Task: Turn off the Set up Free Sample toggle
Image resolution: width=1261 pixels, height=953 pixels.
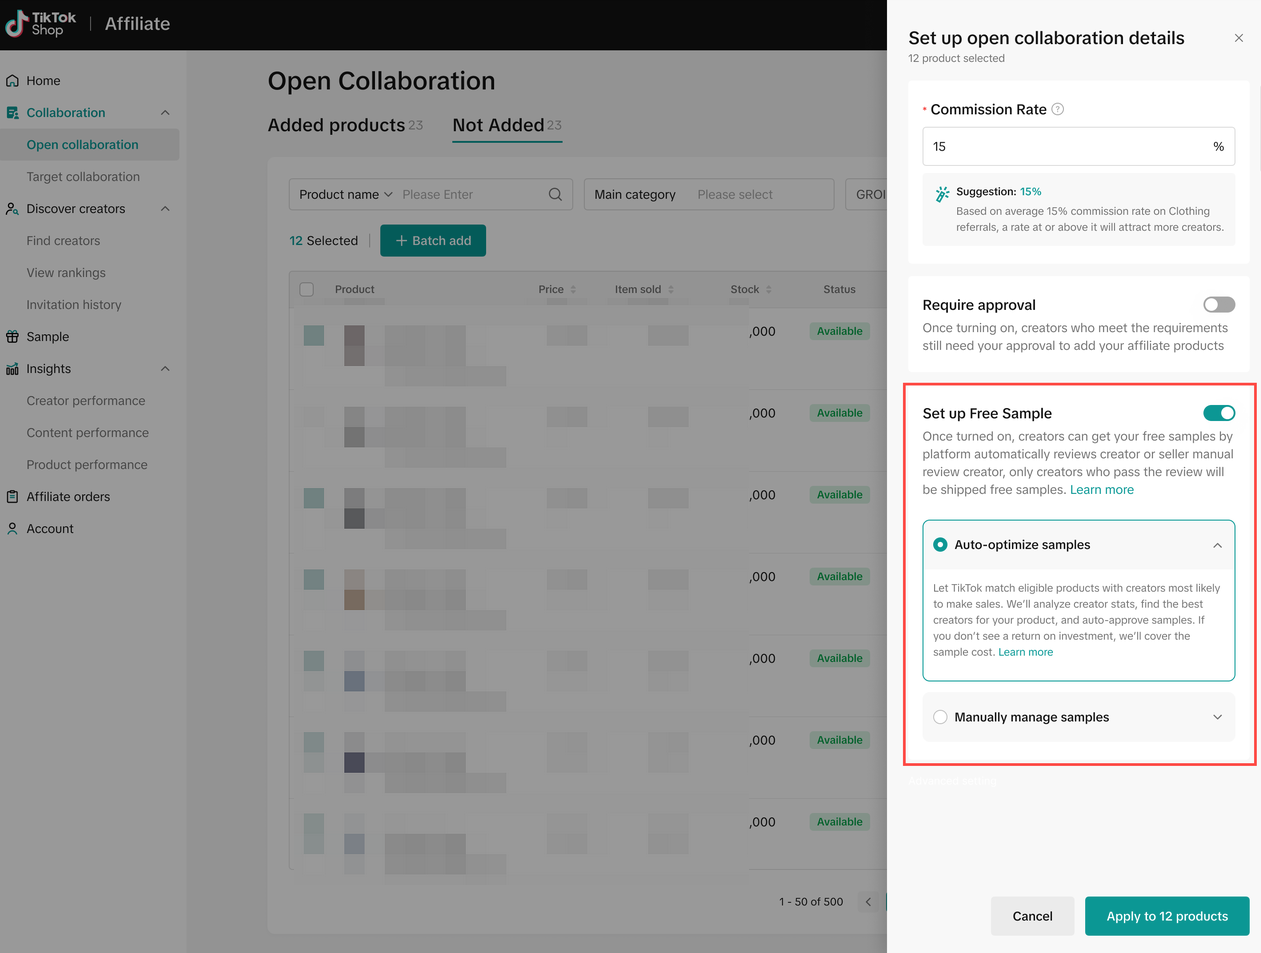Action: coord(1218,413)
